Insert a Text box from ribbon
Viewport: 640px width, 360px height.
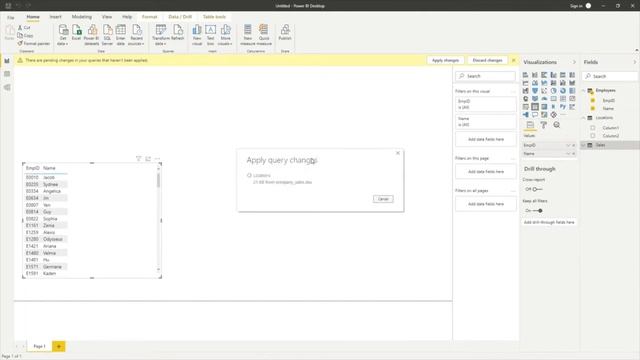point(210,35)
